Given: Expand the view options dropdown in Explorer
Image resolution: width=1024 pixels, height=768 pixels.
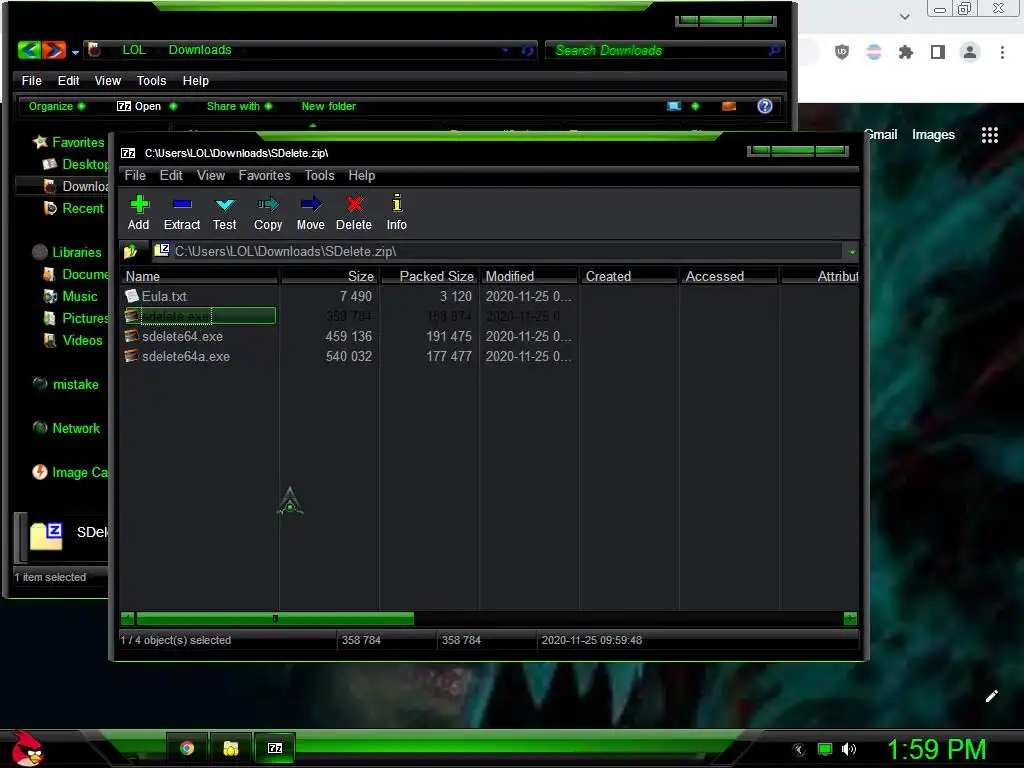Looking at the screenshot, I should pos(695,106).
